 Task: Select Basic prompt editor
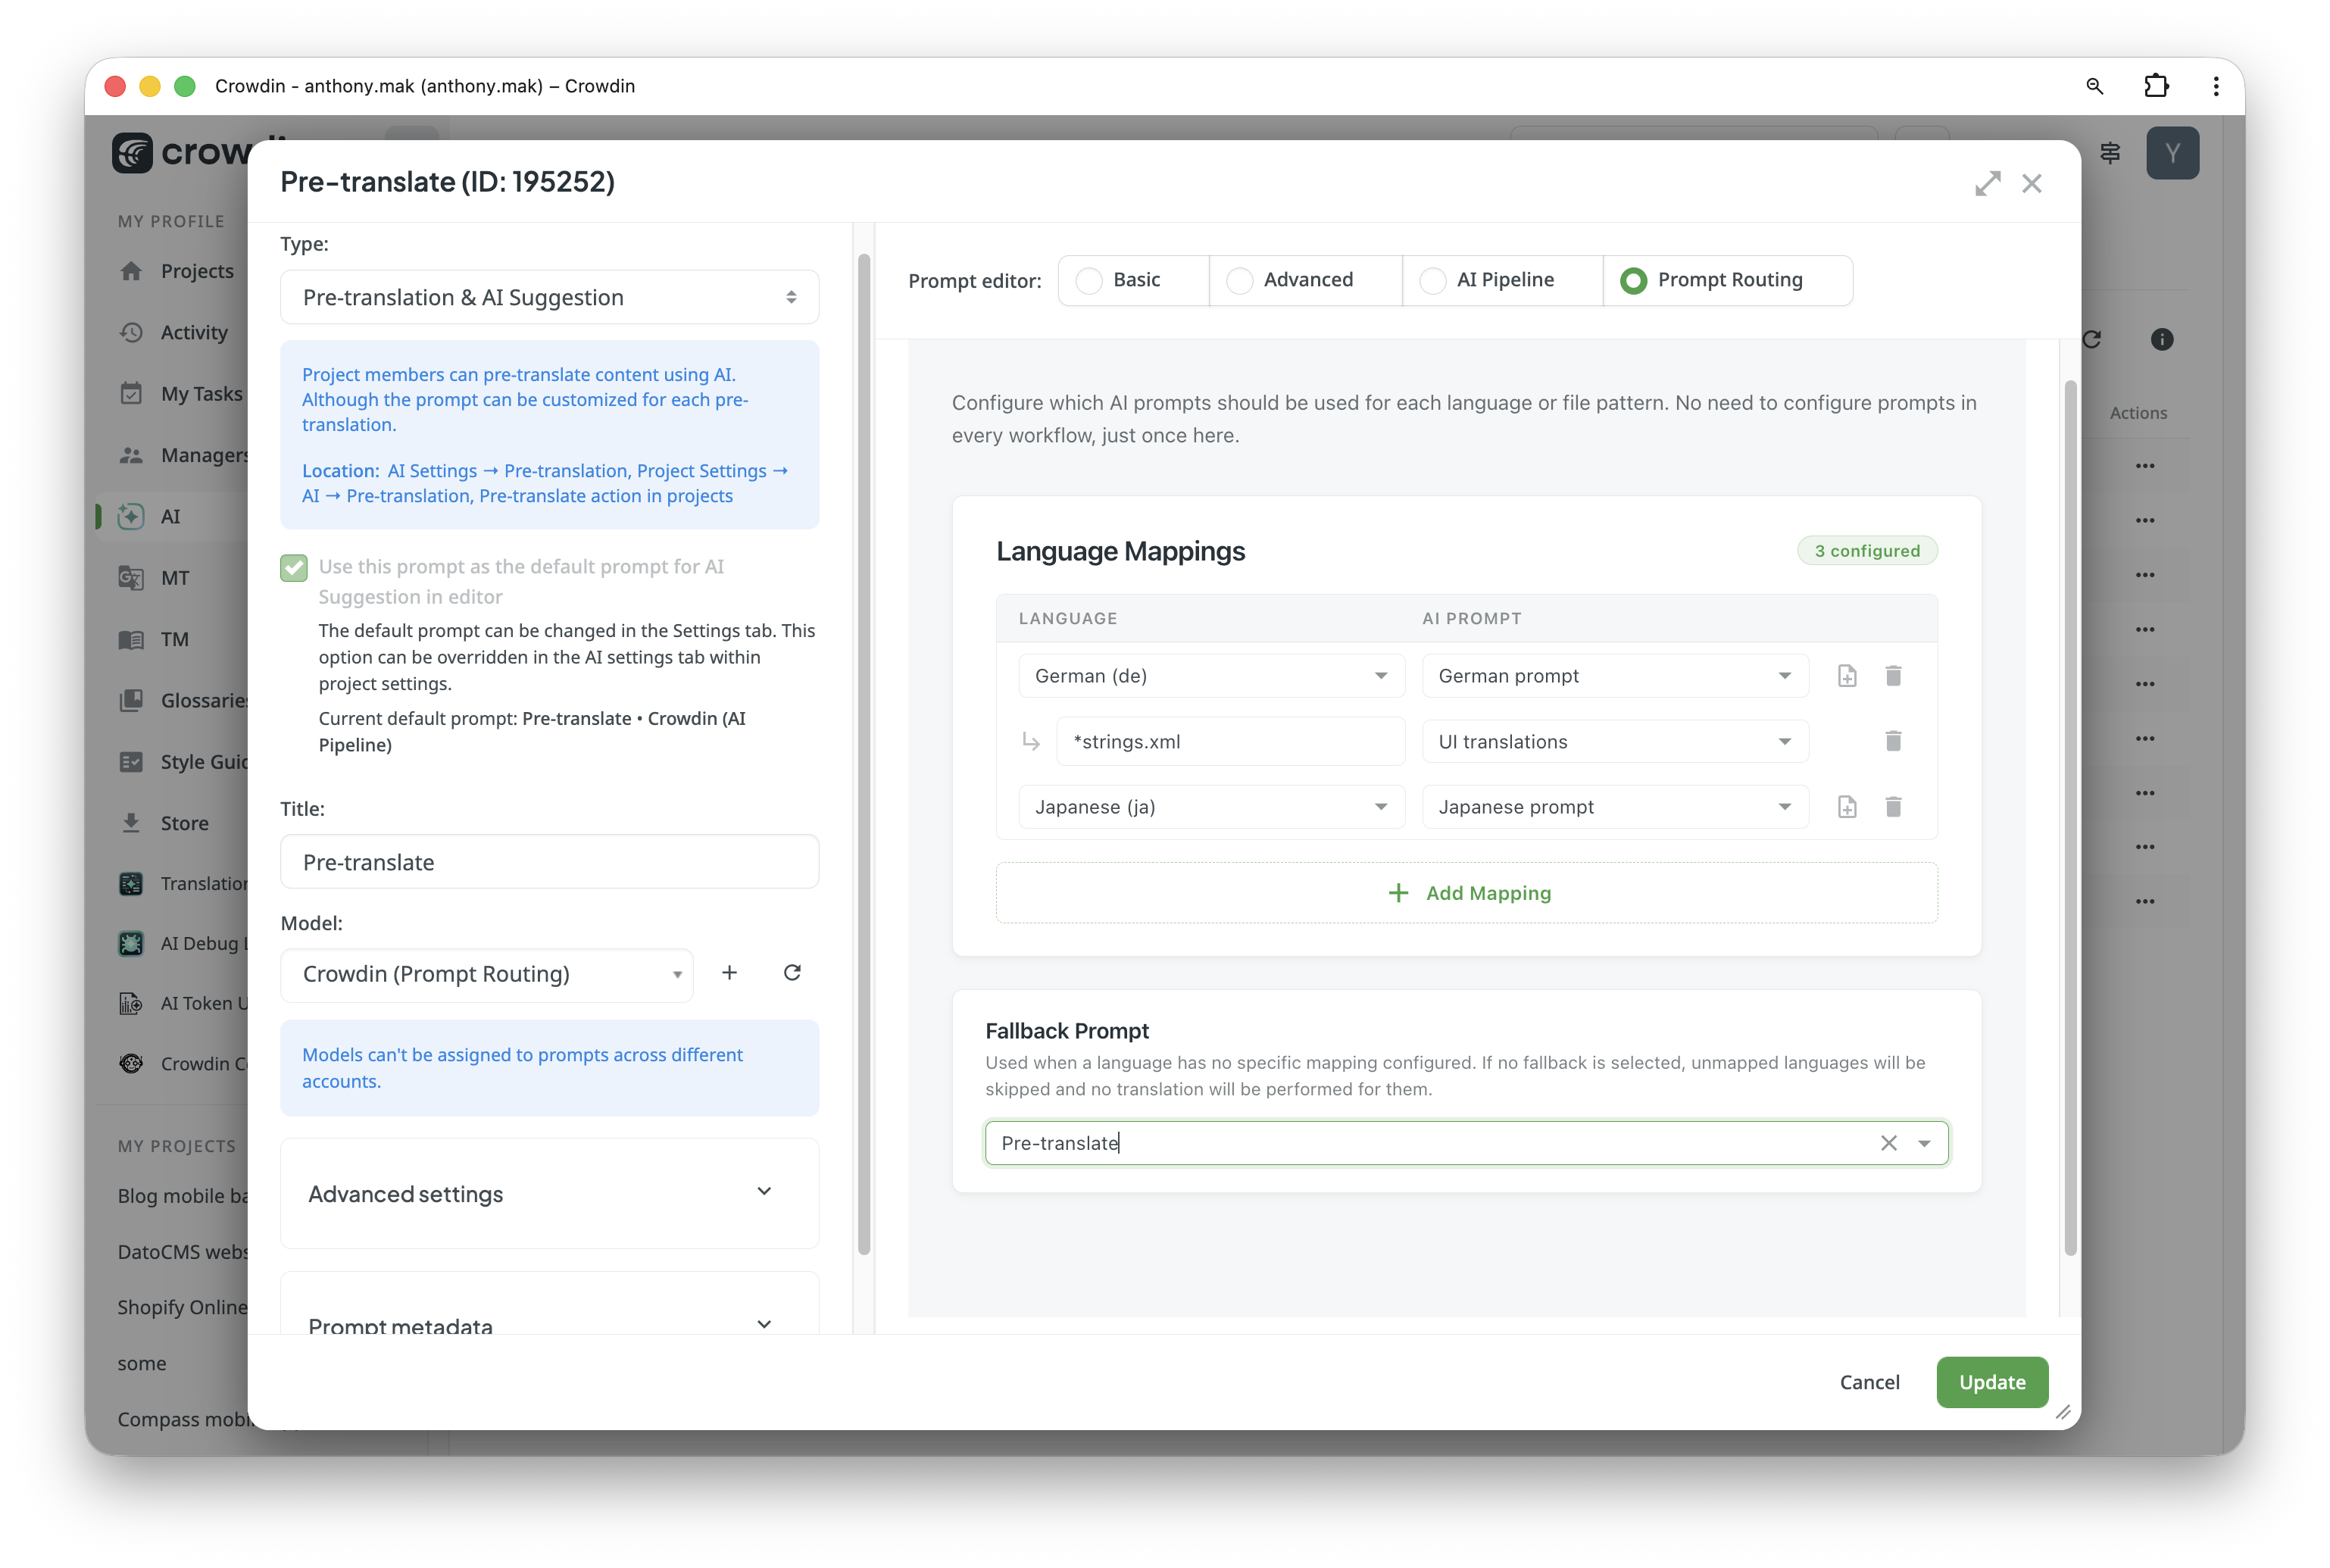[1133, 280]
